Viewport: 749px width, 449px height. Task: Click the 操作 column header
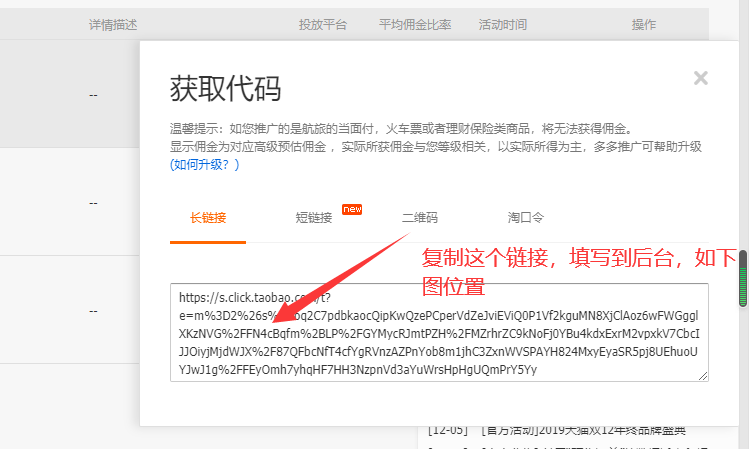pyautogui.click(x=644, y=24)
